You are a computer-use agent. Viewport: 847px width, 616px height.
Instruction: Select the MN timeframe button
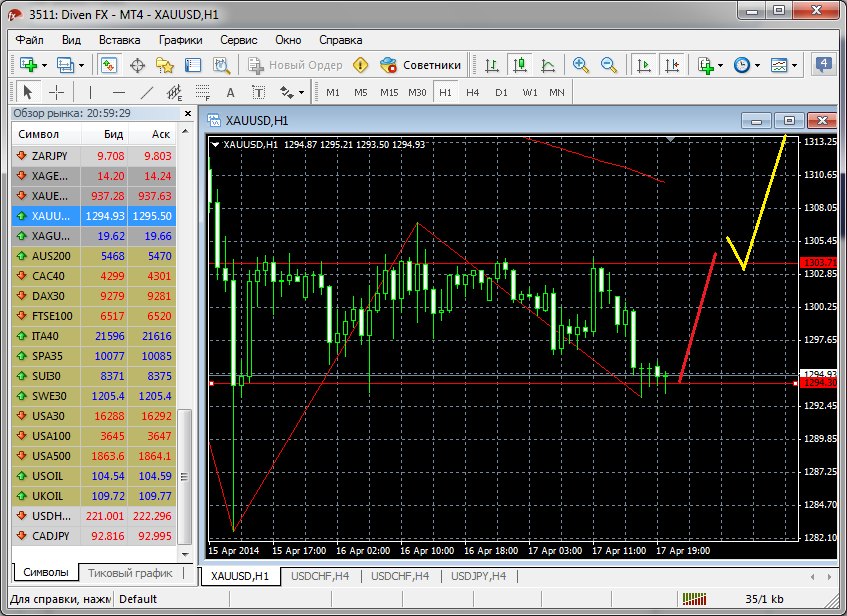point(557,92)
